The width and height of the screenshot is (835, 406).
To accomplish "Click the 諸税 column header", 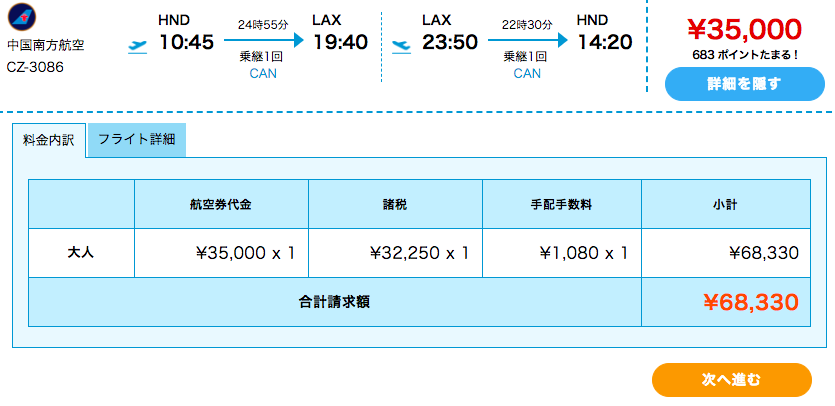I will point(395,205).
